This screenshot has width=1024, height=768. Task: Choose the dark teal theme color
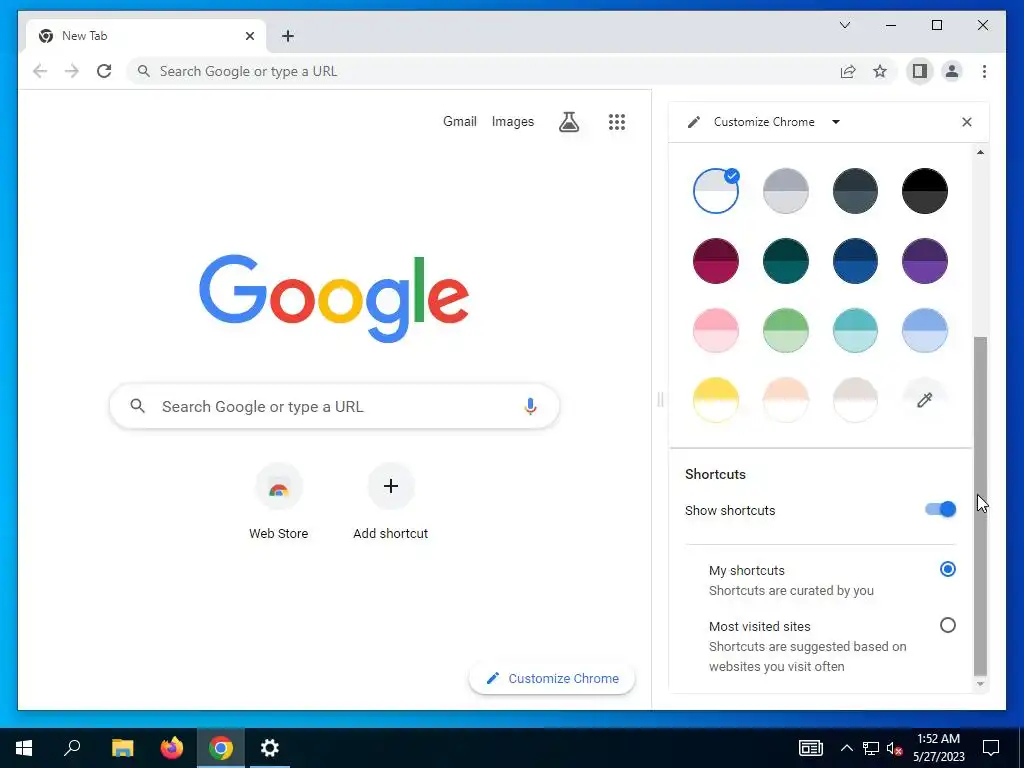pyautogui.click(x=786, y=261)
